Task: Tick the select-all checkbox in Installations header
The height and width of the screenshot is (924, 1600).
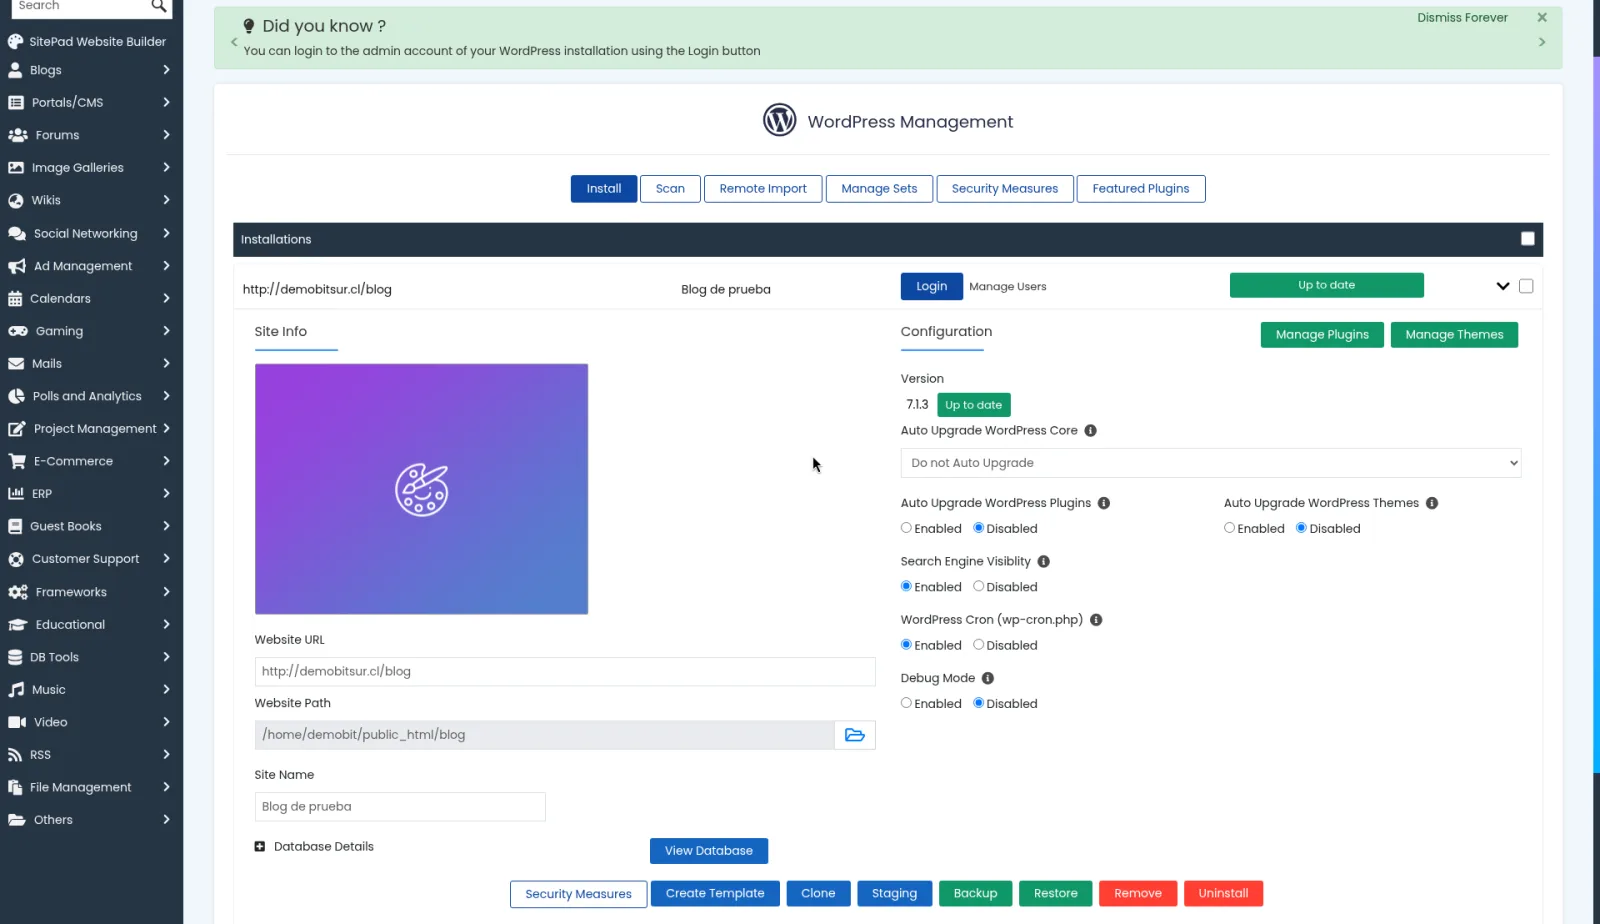Action: tap(1528, 239)
